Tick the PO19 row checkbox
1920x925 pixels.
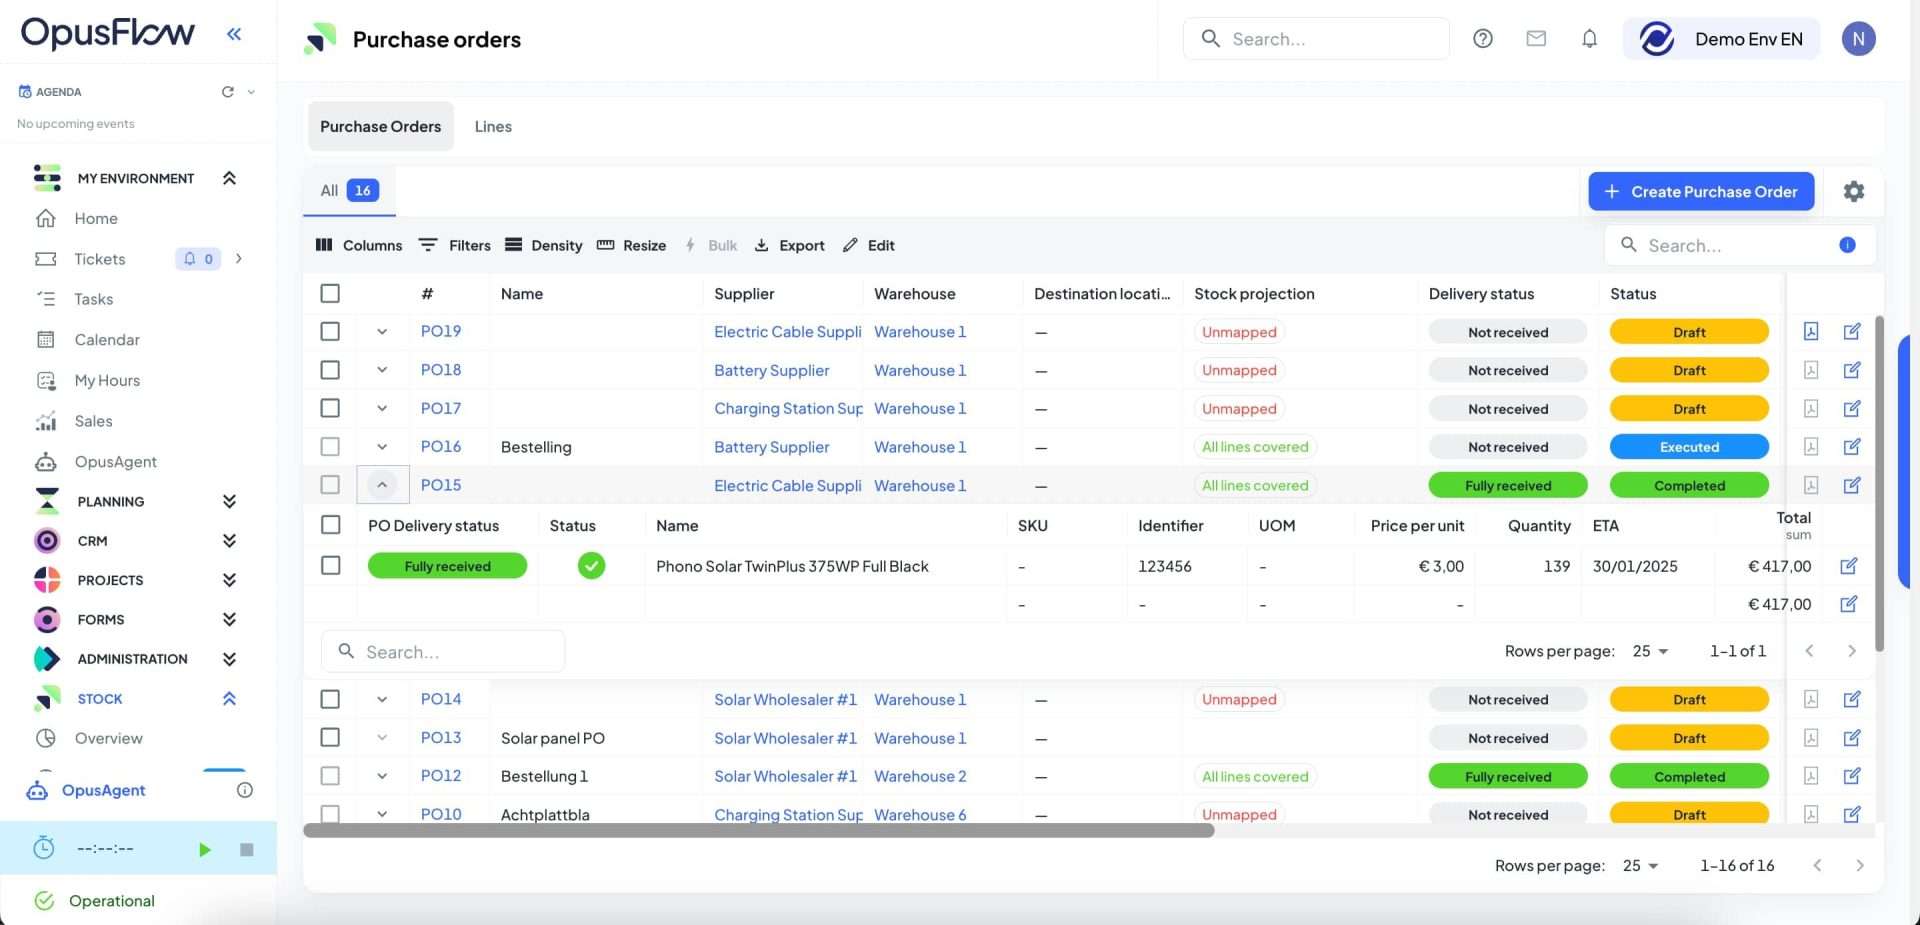(330, 331)
